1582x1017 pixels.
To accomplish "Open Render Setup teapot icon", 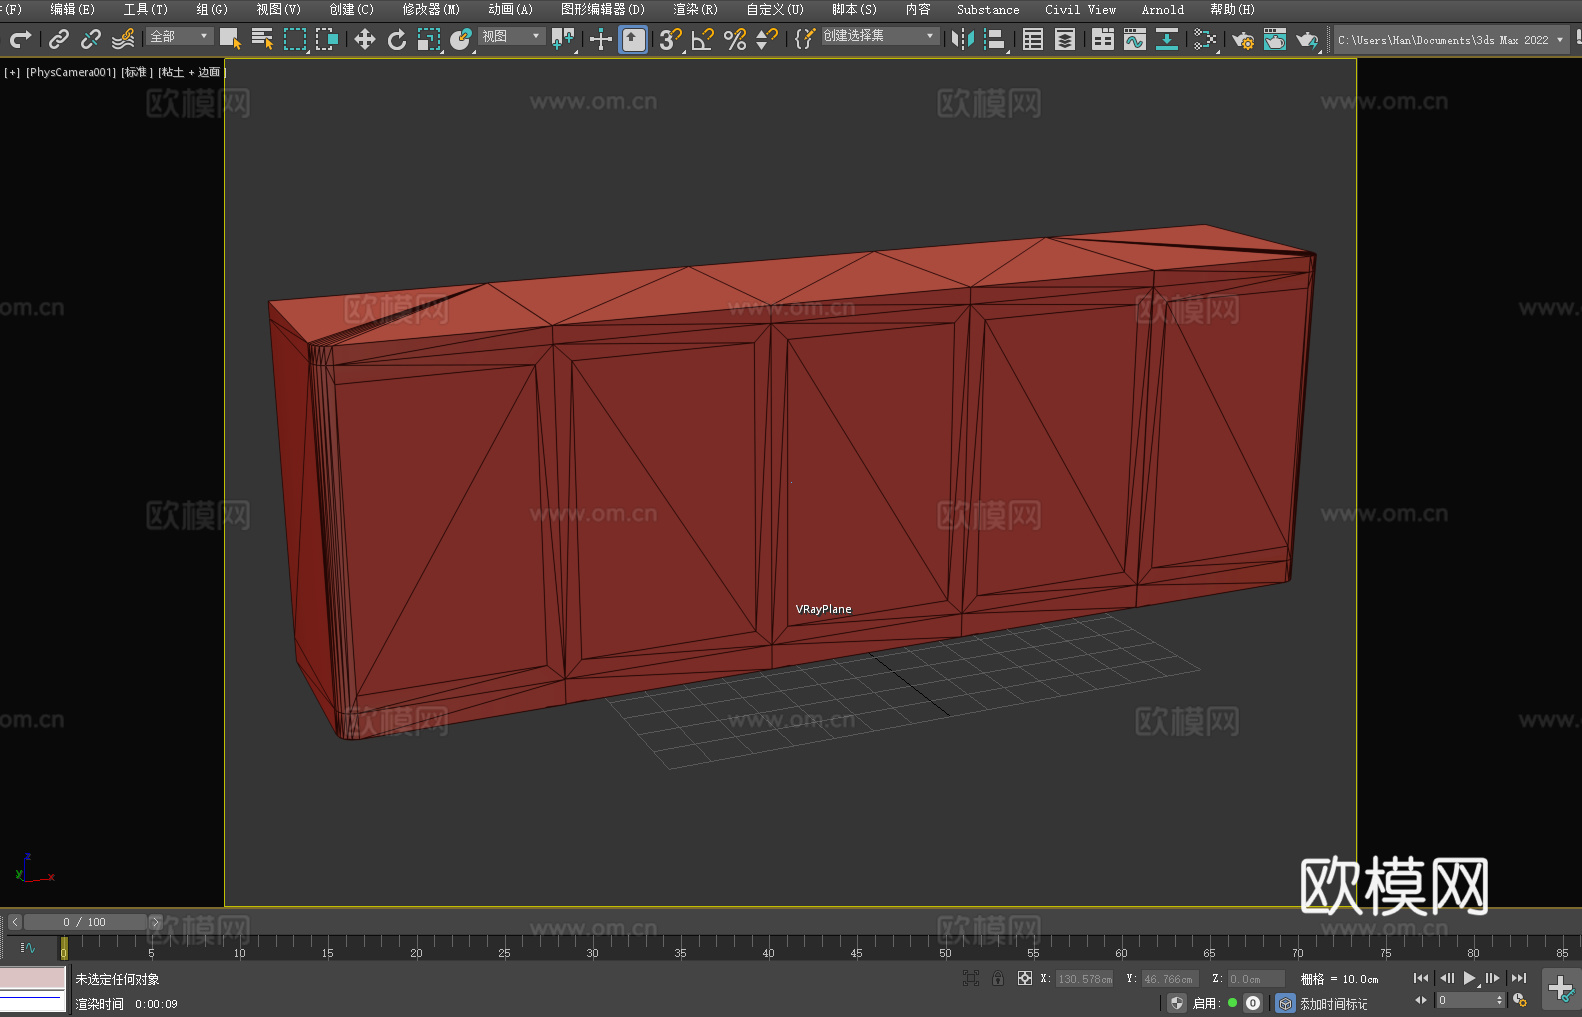I will (1243, 39).
